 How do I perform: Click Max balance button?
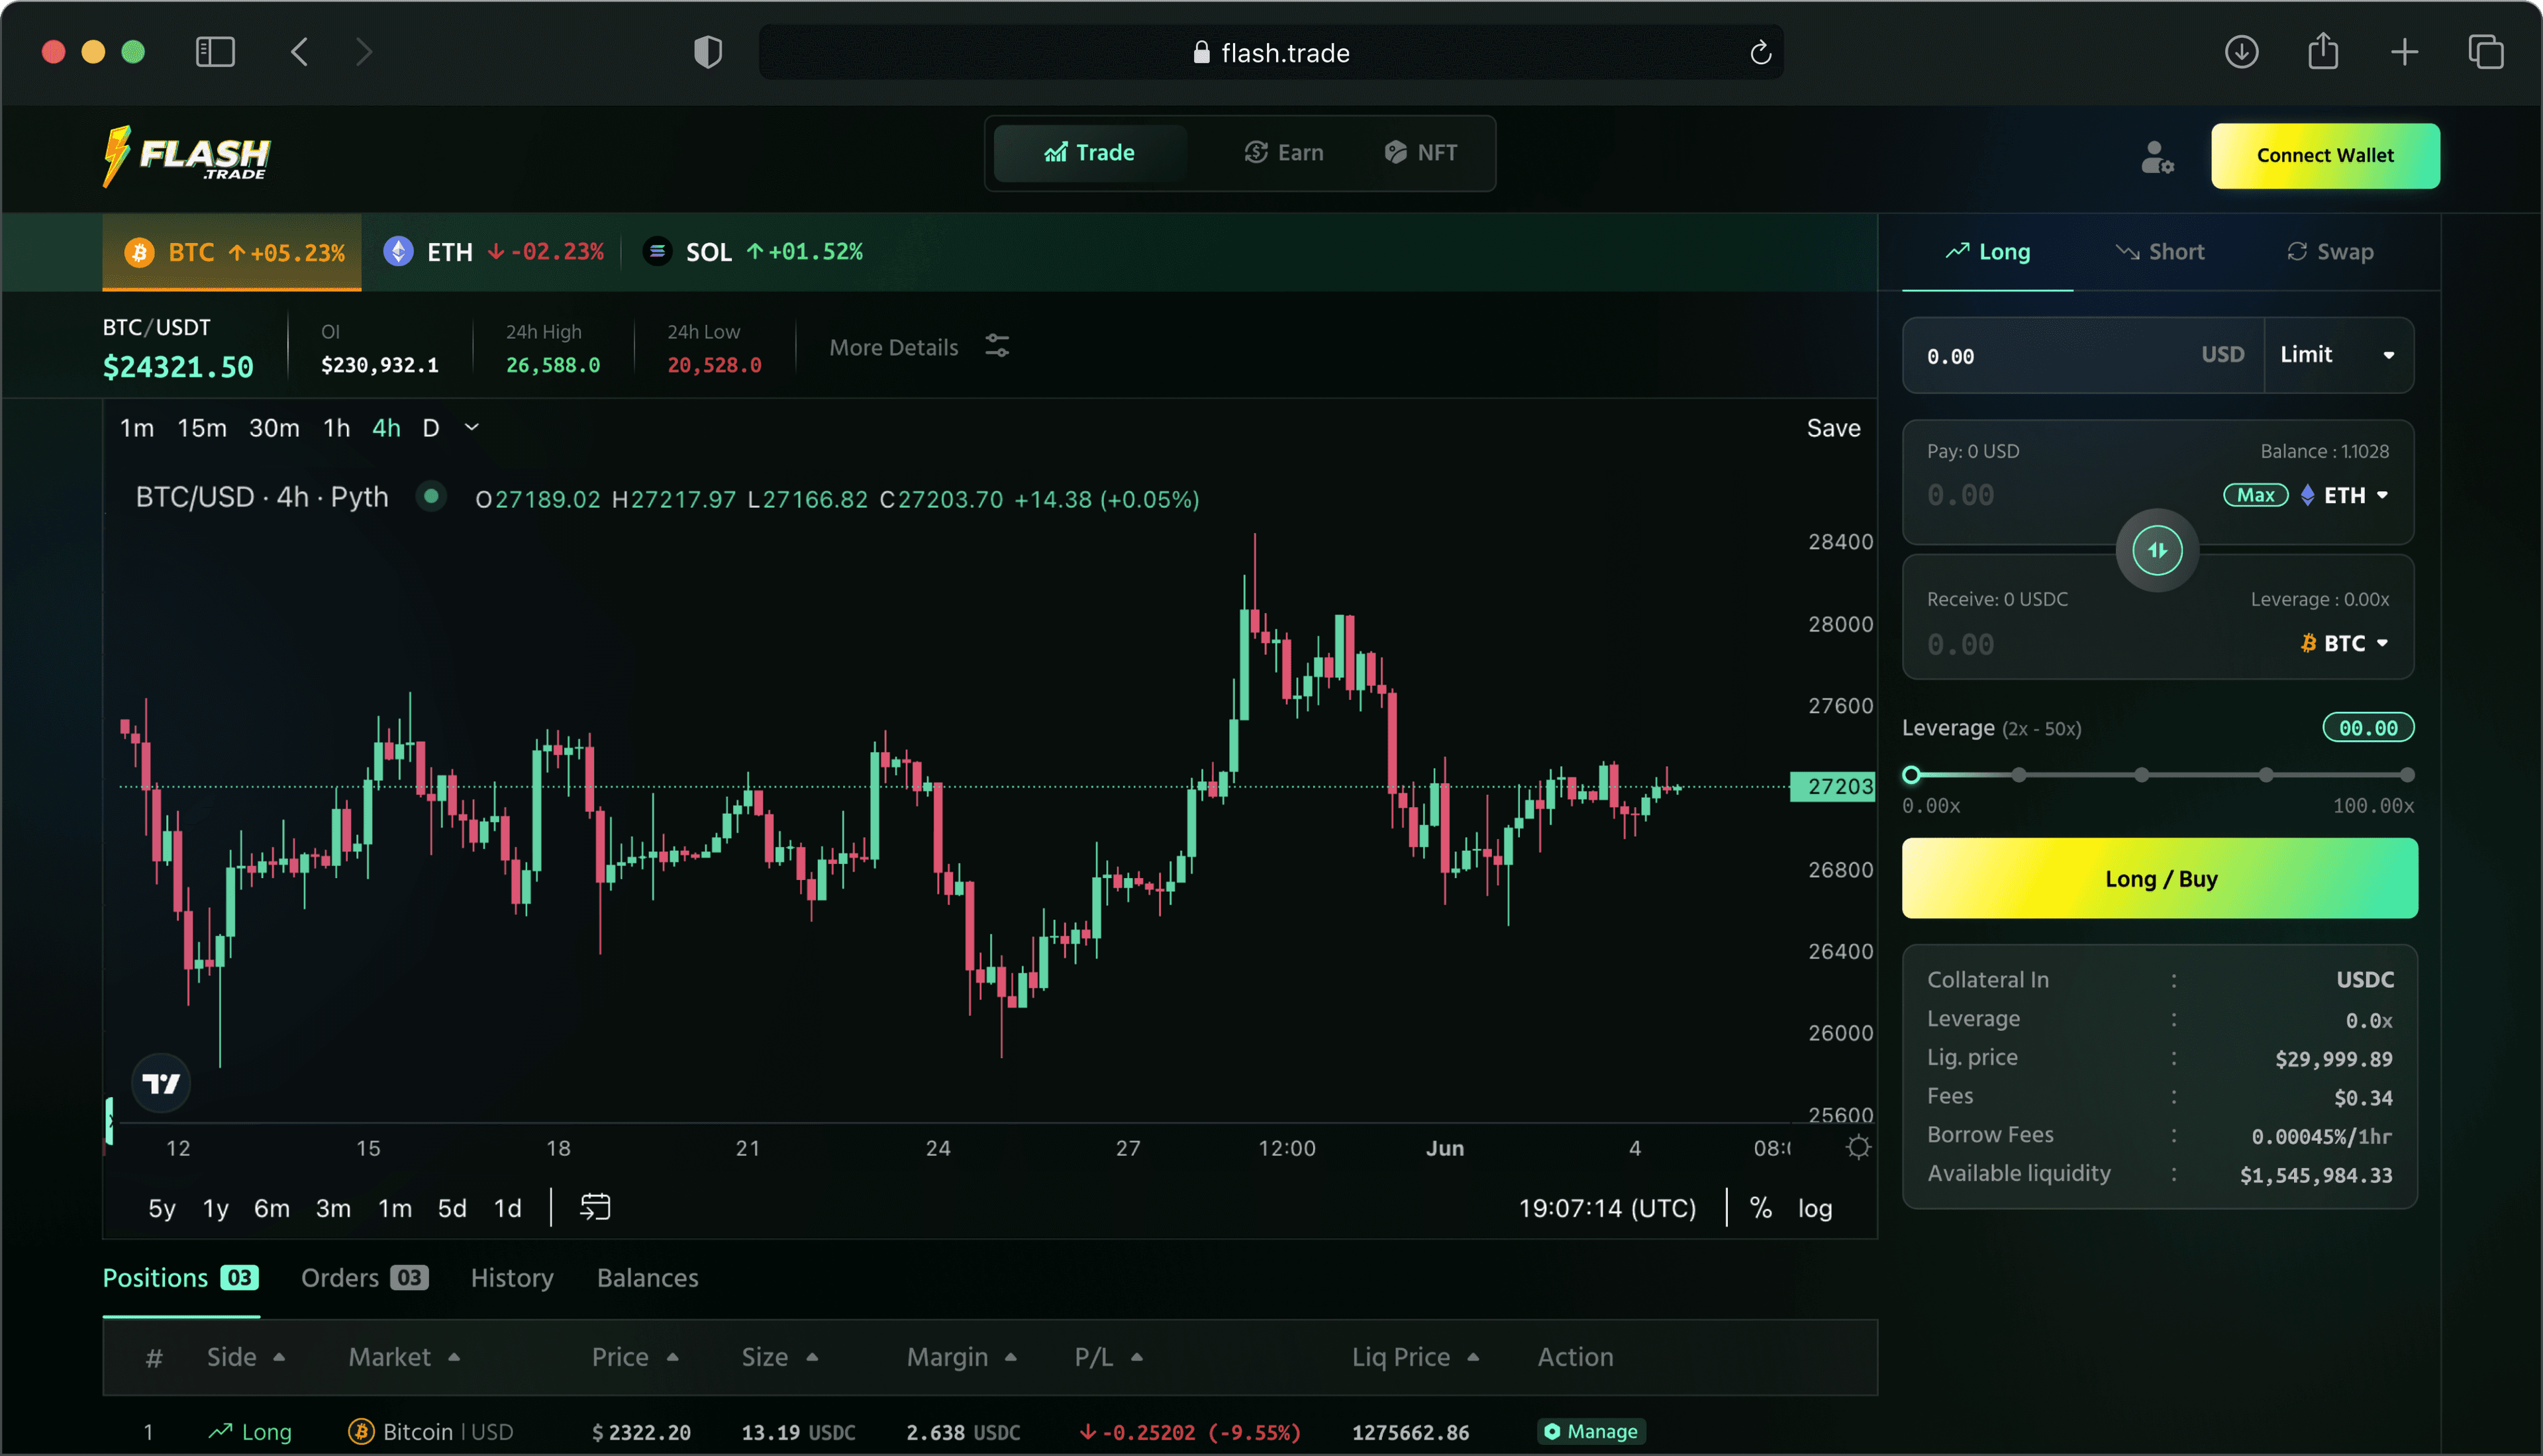[x=2255, y=495]
